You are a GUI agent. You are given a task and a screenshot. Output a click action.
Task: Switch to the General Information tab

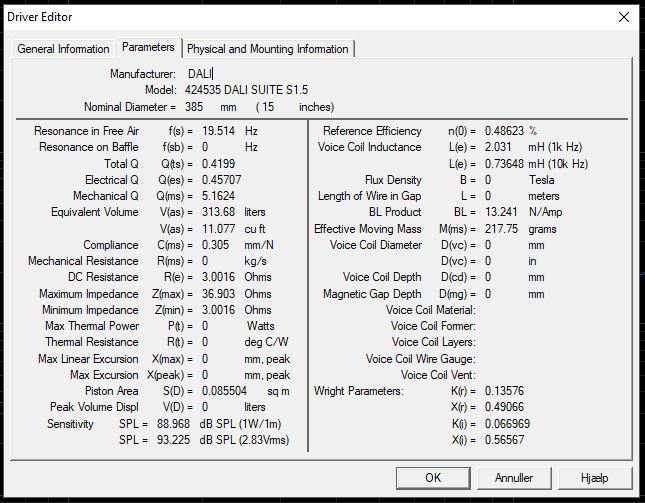[63, 49]
